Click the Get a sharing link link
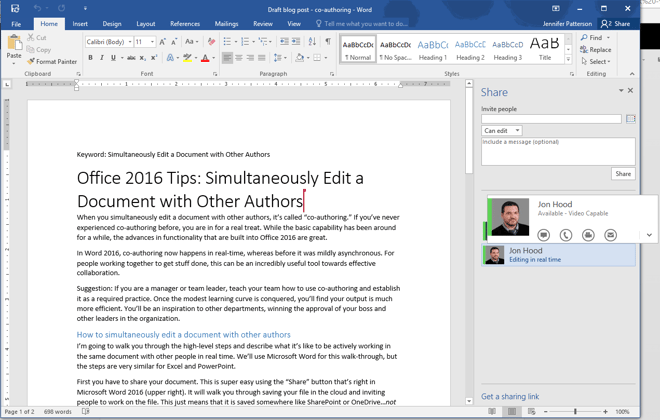The width and height of the screenshot is (660, 420). click(x=510, y=396)
